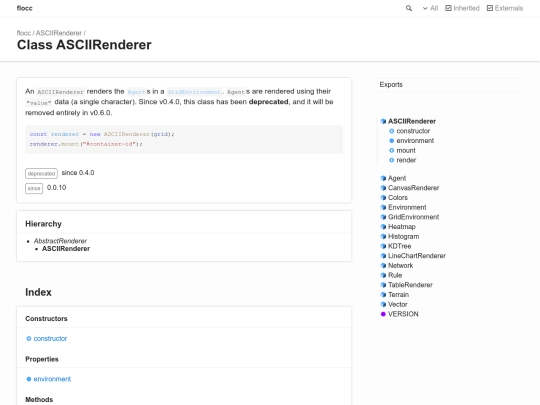This screenshot has width=540, height=405.
Task: Open the Heatmap class page
Action: coord(402,227)
